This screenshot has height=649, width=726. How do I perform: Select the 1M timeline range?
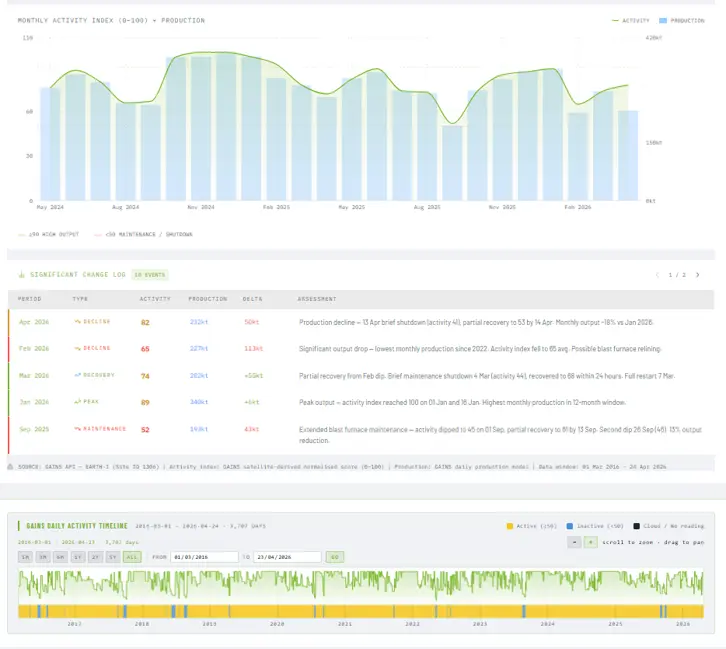[x=25, y=557]
